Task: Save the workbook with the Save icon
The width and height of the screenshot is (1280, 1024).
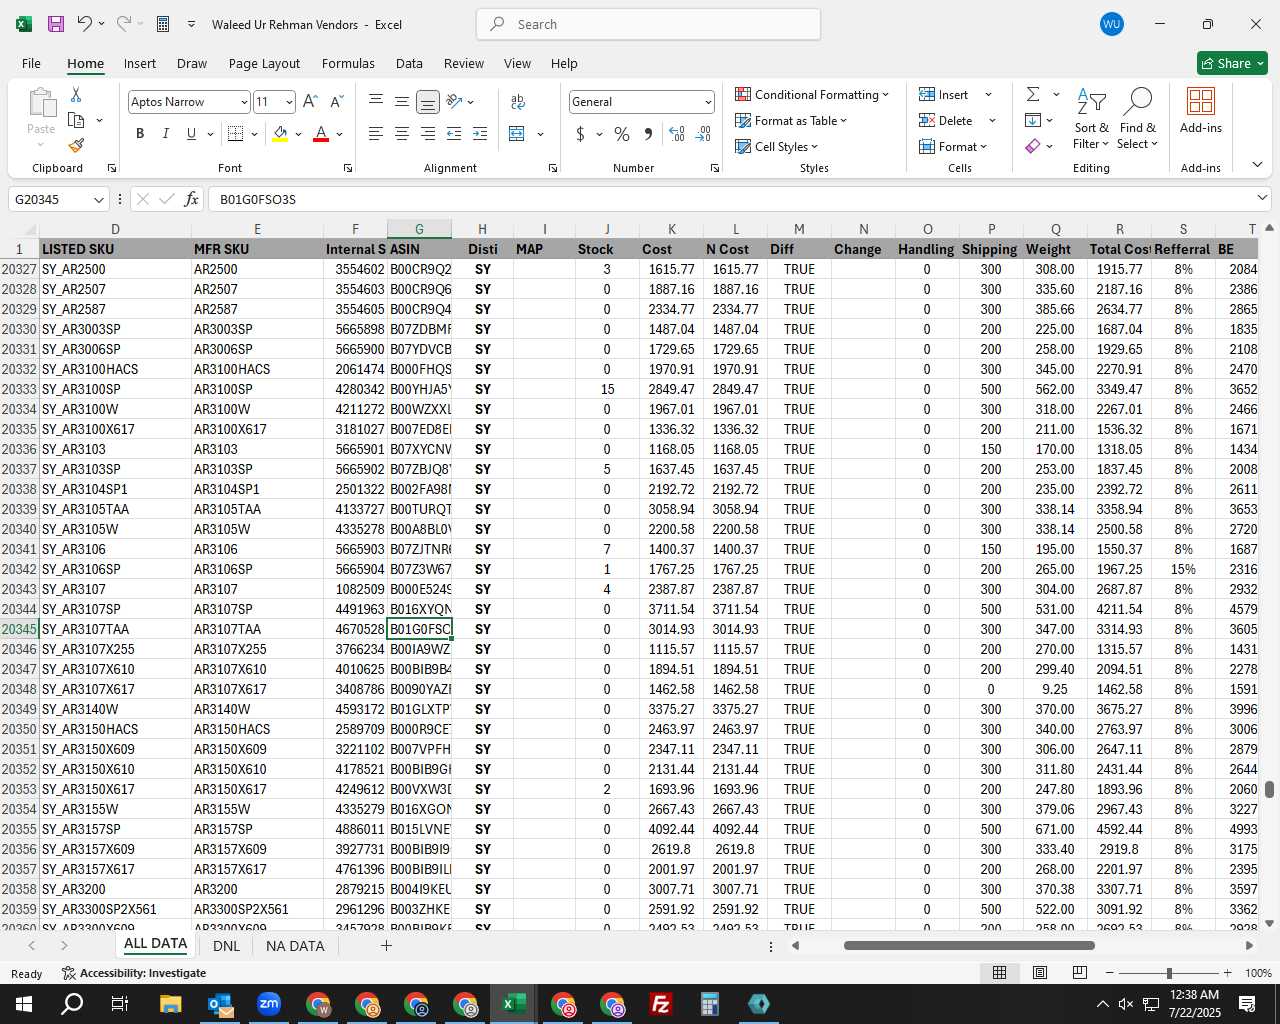Action: tap(56, 24)
